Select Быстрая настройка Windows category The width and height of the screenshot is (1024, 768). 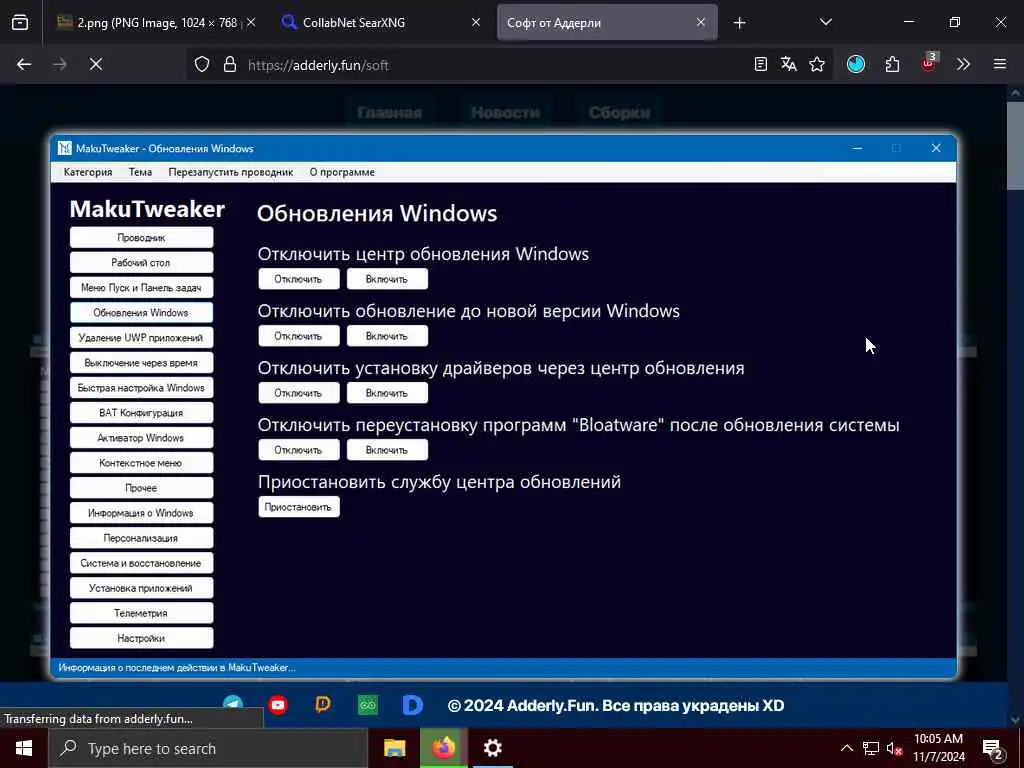pyautogui.click(x=142, y=388)
